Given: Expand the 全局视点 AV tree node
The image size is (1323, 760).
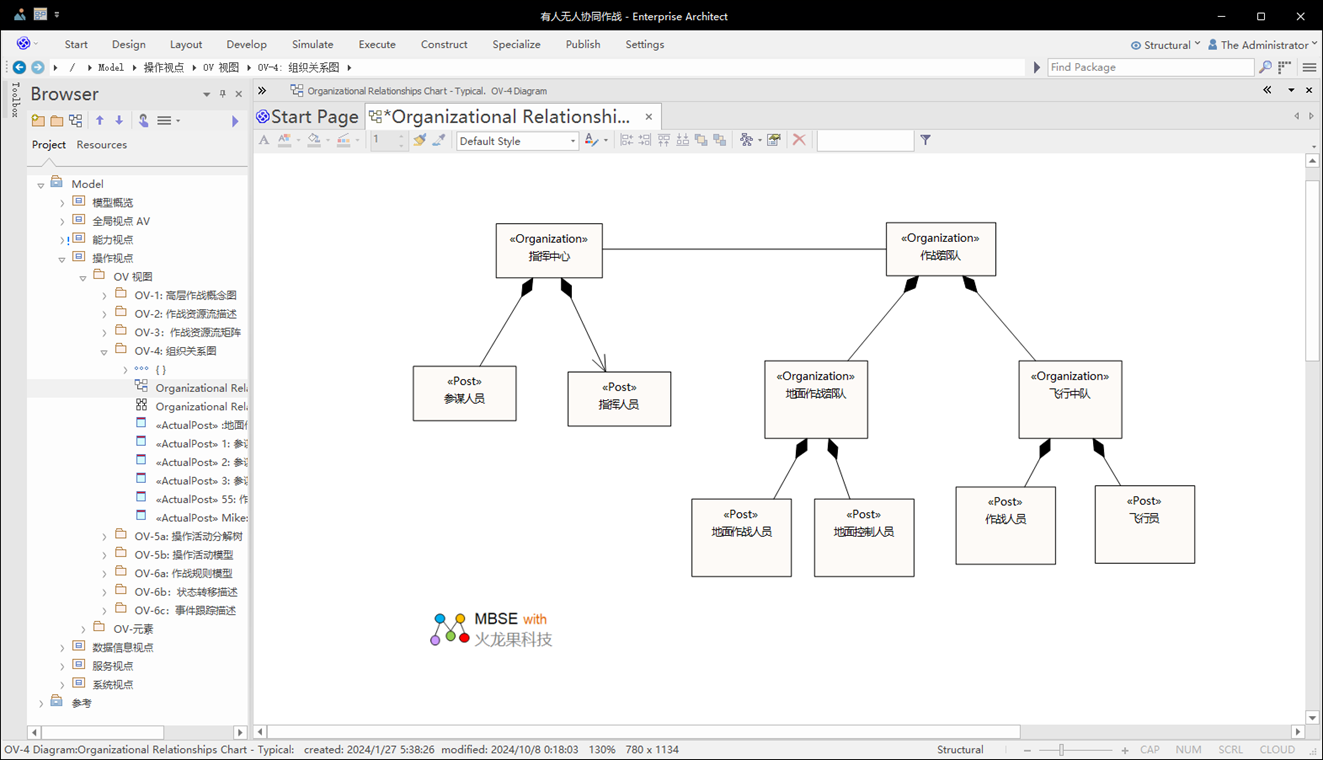Looking at the screenshot, I should 62,222.
